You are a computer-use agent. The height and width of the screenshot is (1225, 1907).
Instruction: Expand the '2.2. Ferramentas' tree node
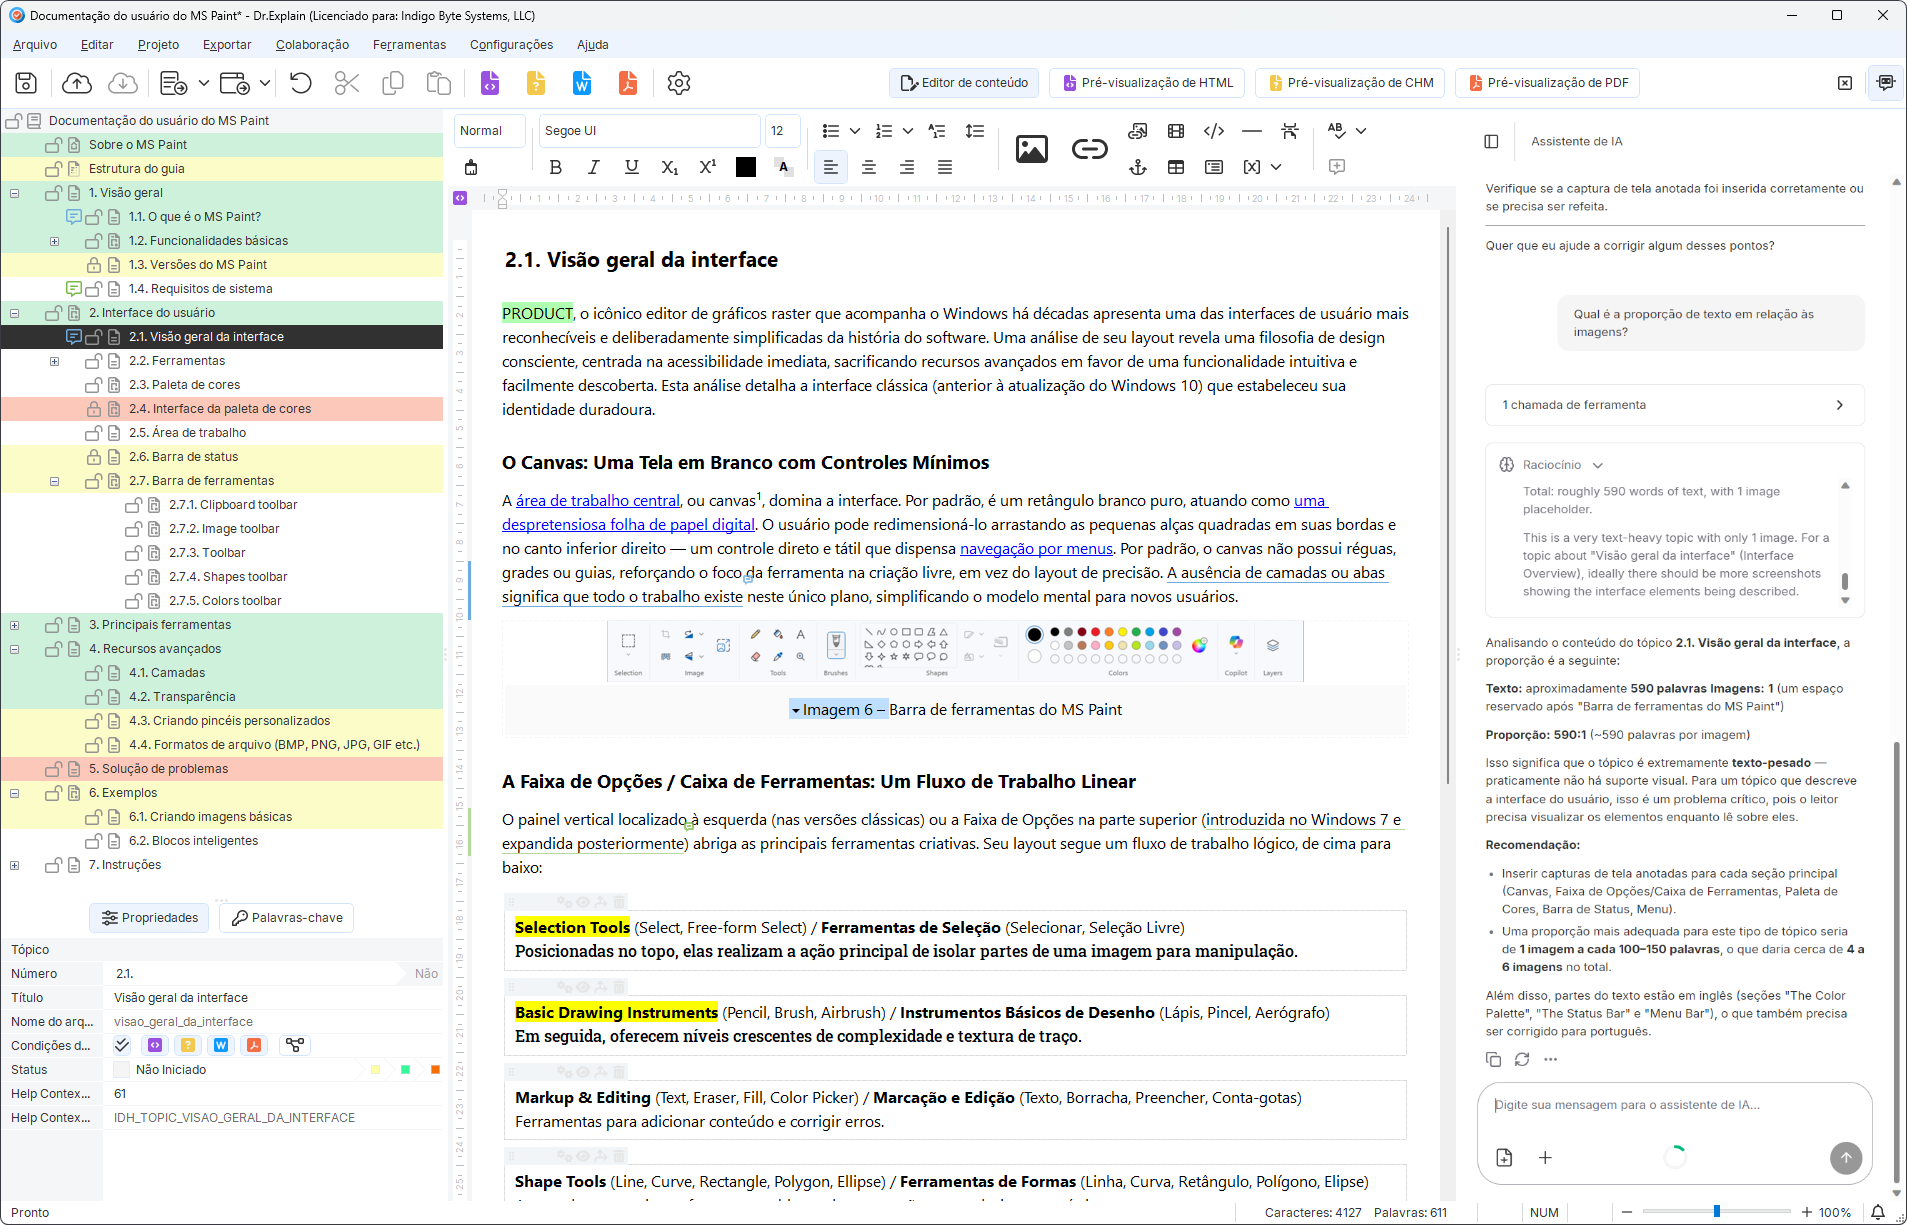[x=55, y=361]
